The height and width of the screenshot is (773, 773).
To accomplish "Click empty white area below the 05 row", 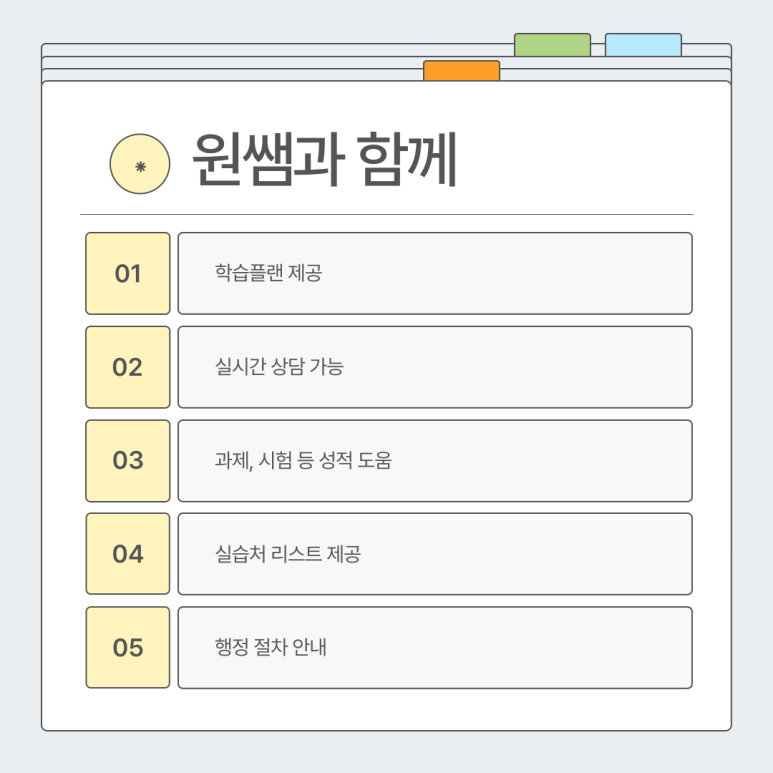I will [386, 709].
